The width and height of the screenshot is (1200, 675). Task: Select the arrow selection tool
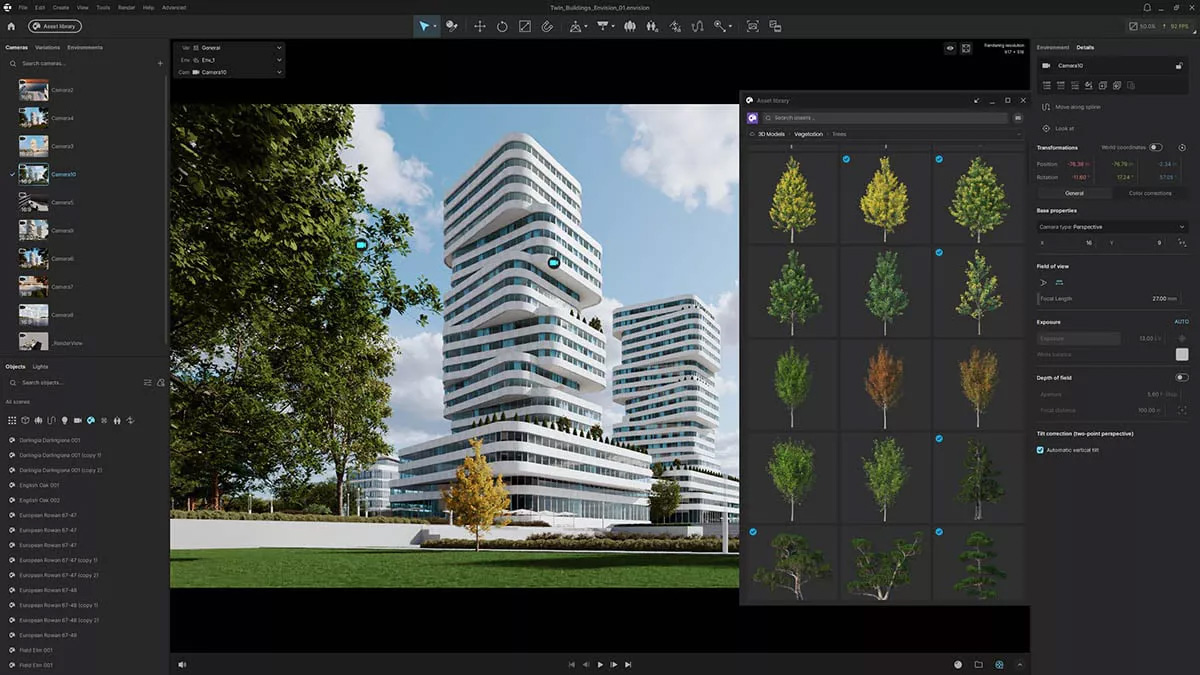click(424, 26)
